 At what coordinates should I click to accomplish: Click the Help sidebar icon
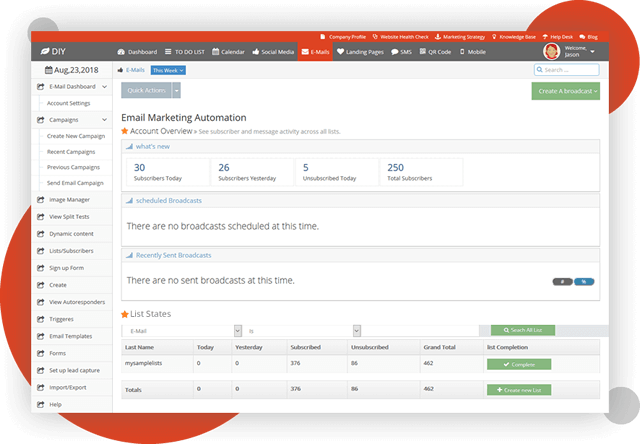tap(40, 404)
